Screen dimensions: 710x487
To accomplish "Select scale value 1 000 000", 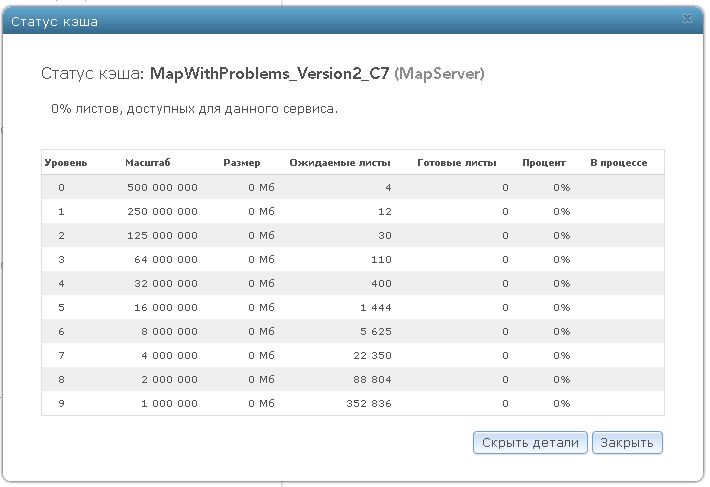I will pyautogui.click(x=169, y=403).
